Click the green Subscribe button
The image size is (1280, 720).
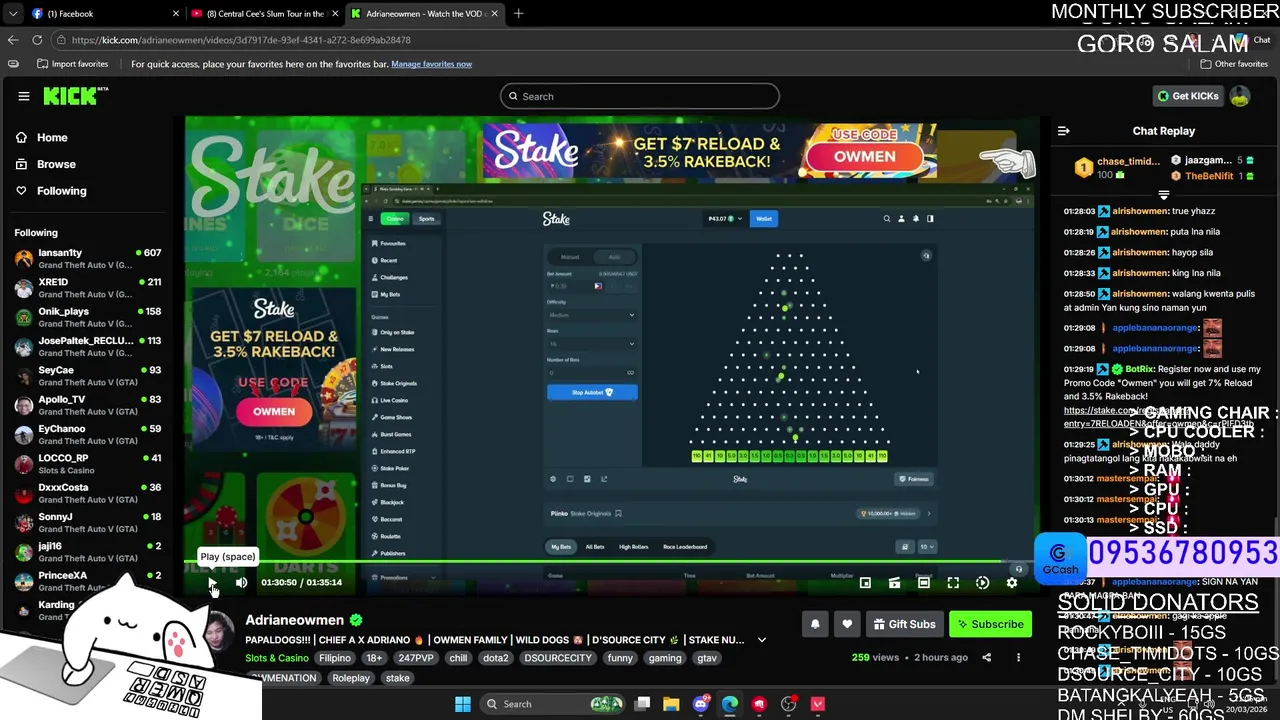coord(990,624)
